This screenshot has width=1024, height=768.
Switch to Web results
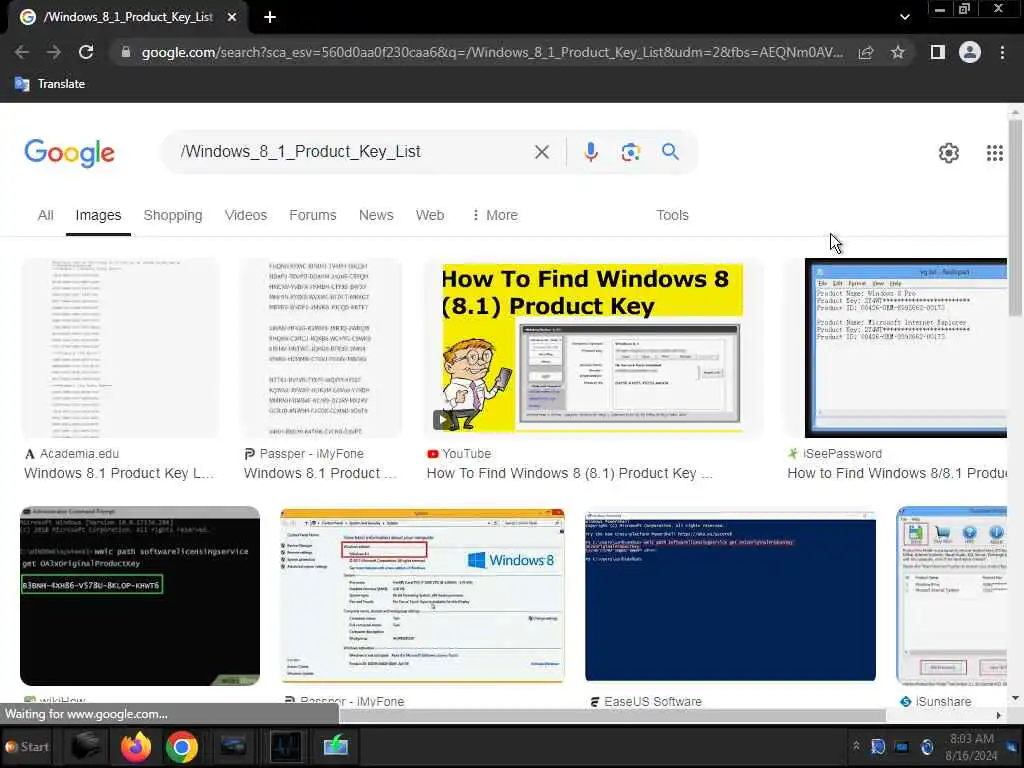pyautogui.click(x=430, y=215)
